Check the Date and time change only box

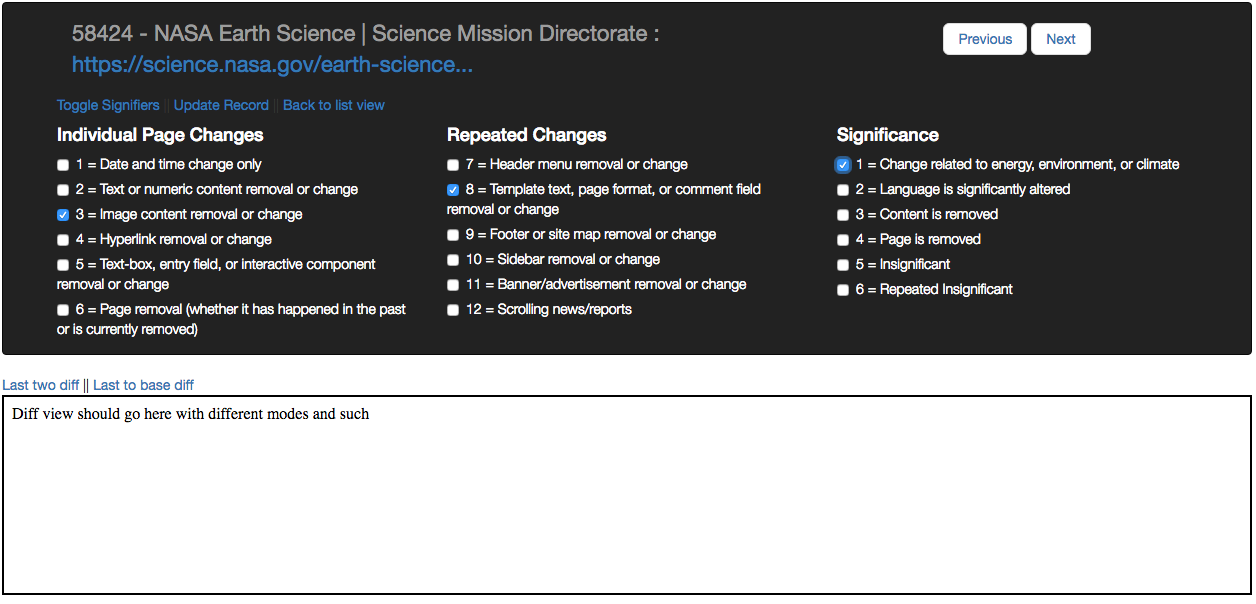63,165
